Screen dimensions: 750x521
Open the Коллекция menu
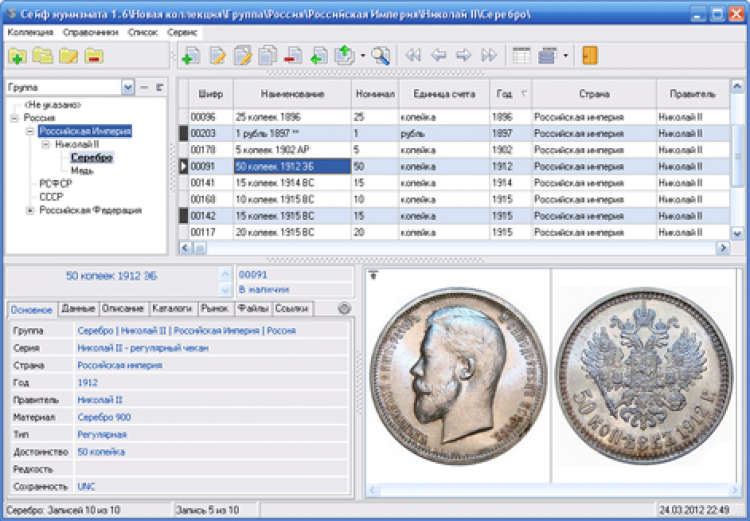click(30, 33)
